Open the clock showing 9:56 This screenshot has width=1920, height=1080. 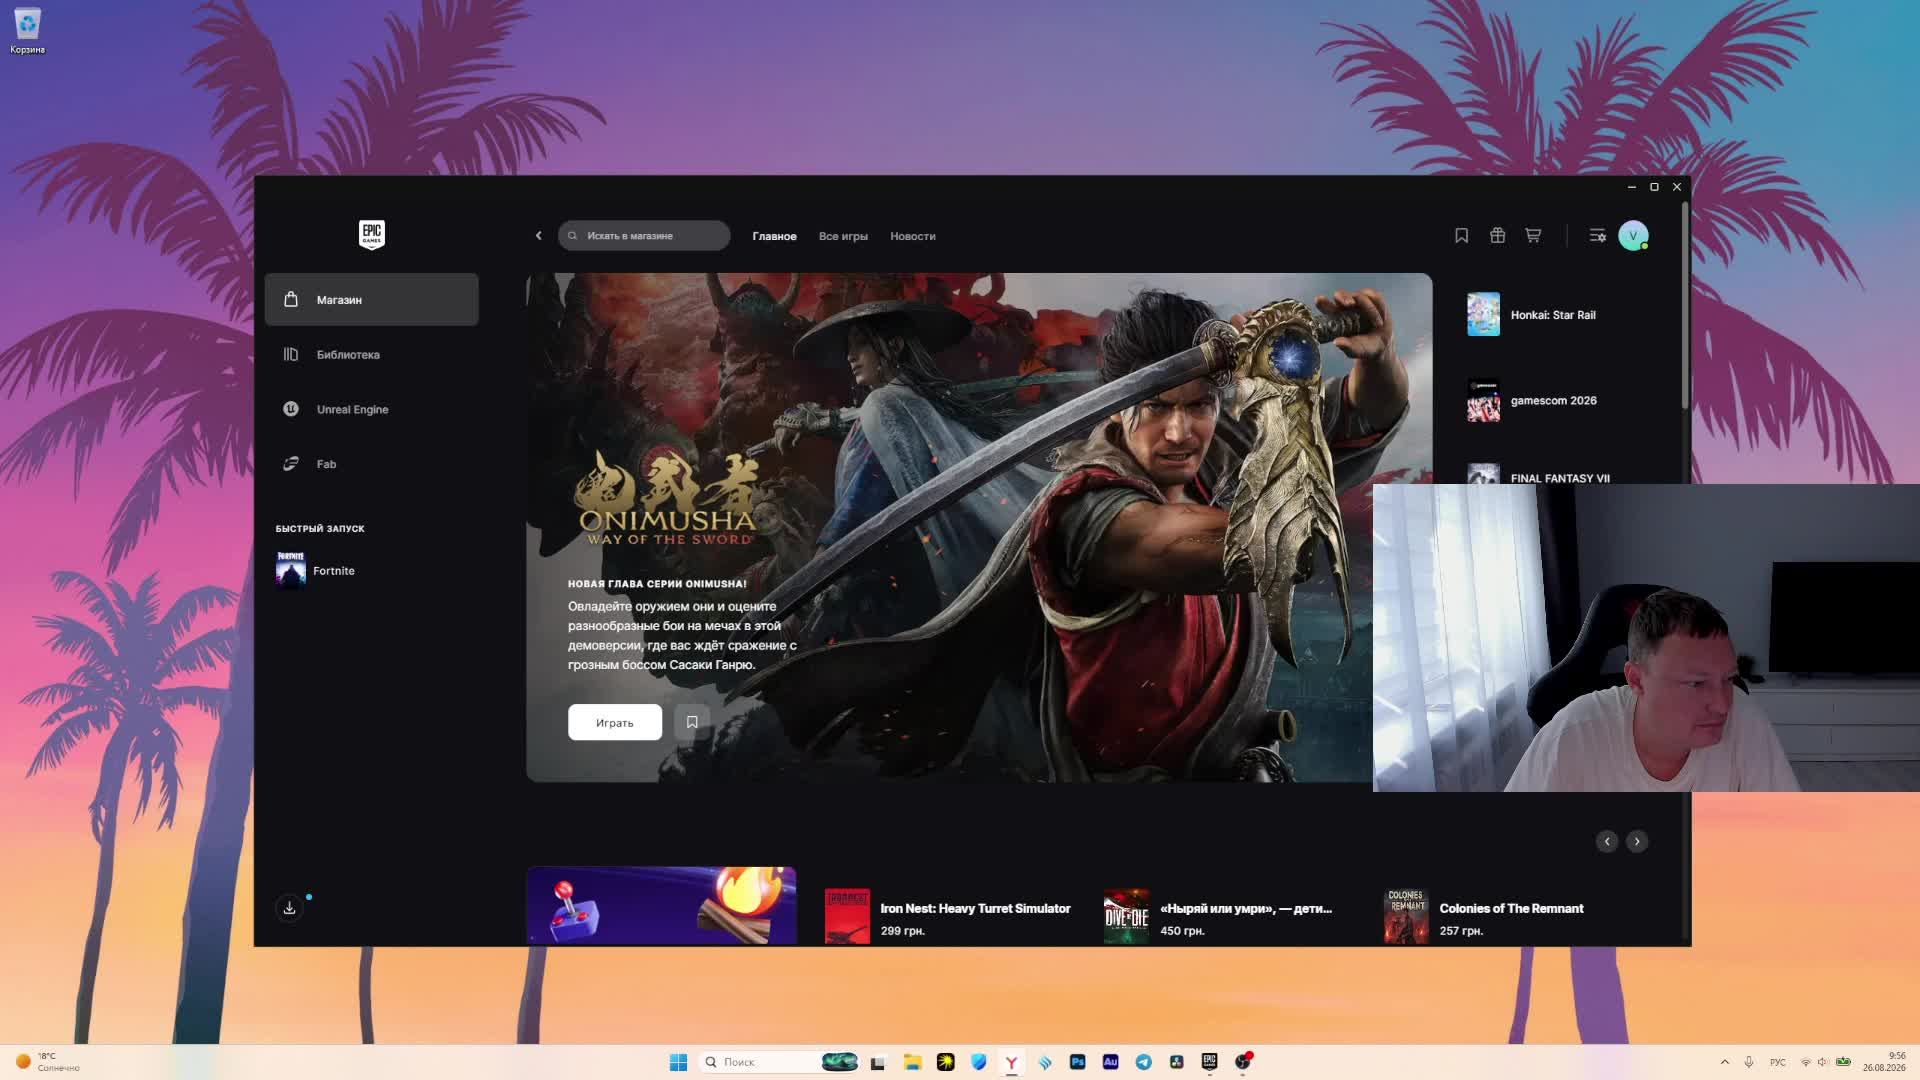(1884, 1062)
